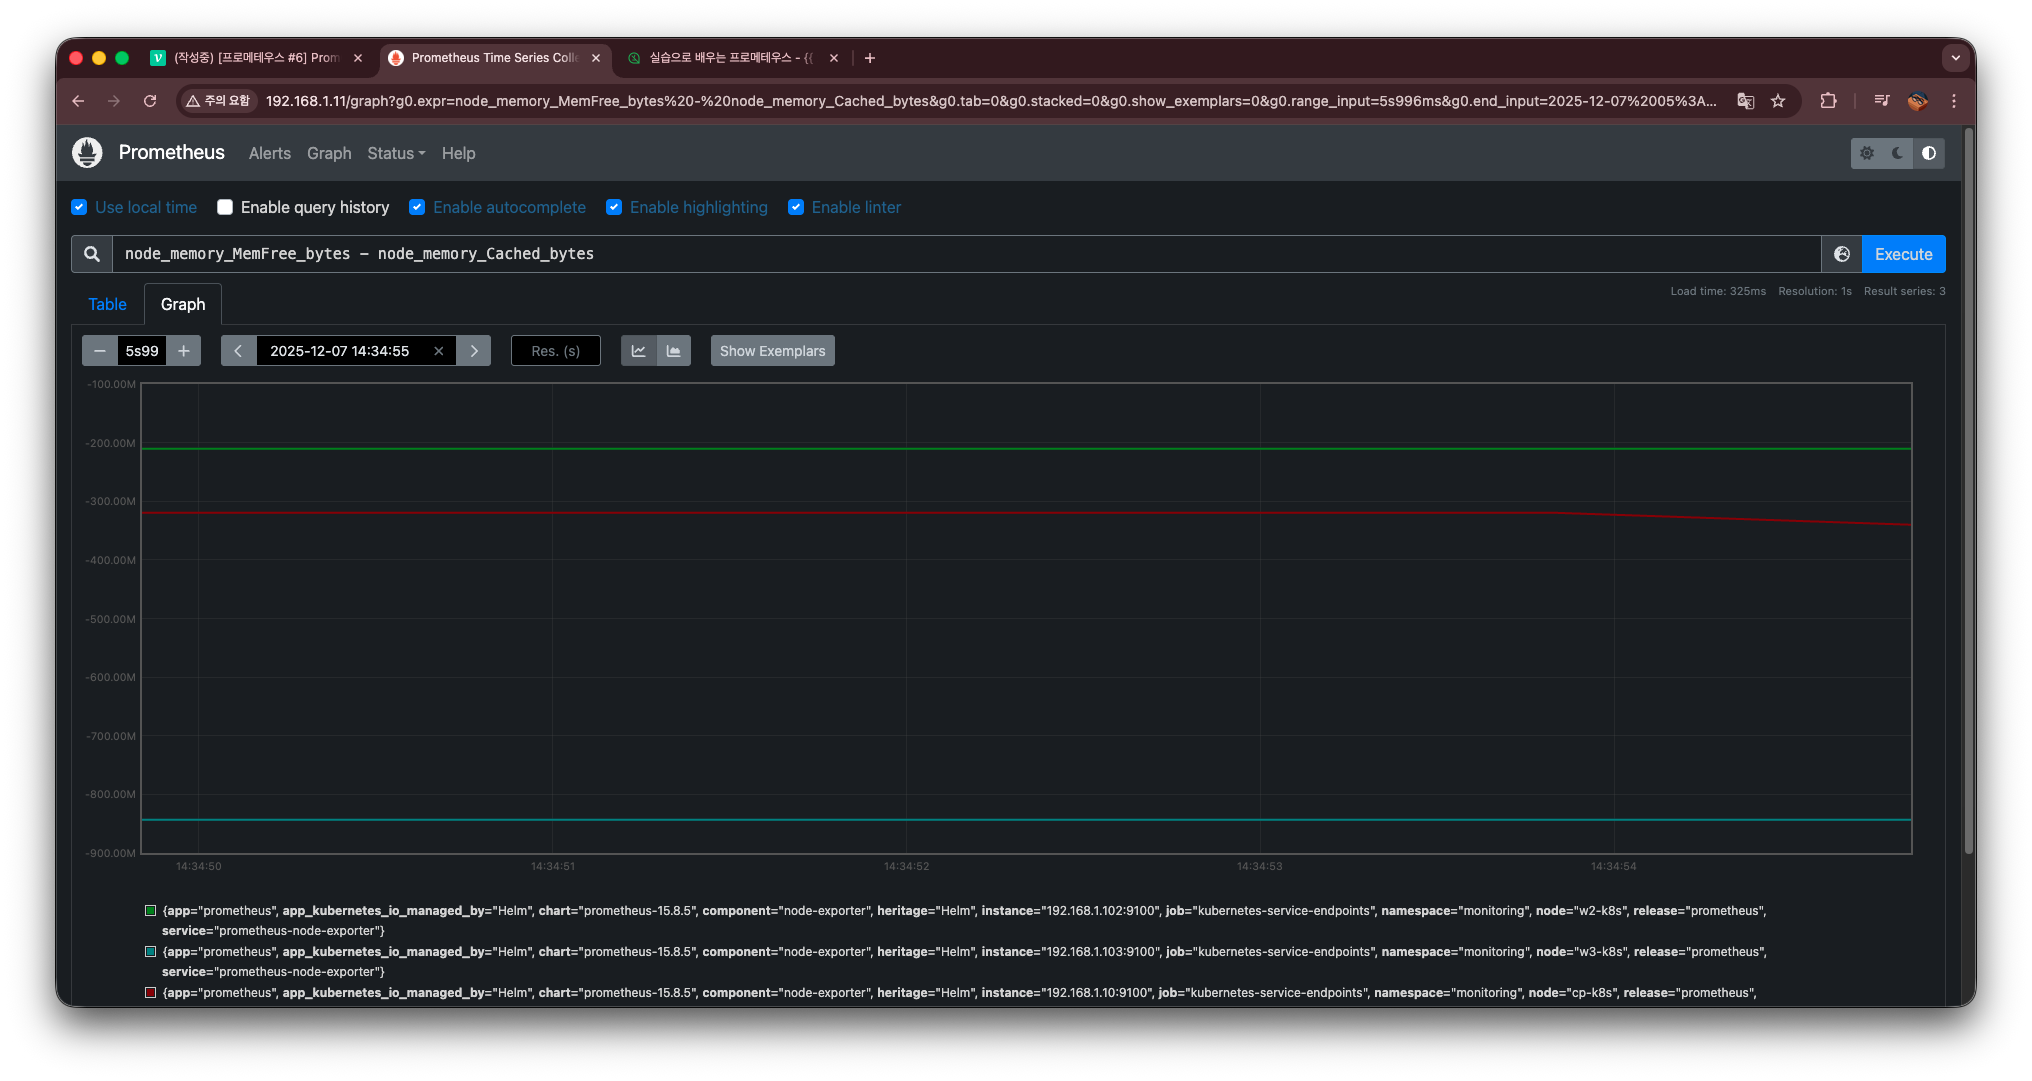The width and height of the screenshot is (2032, 1081).
Task: Disable the Enable linter checkbox
Action: (796, 207)
